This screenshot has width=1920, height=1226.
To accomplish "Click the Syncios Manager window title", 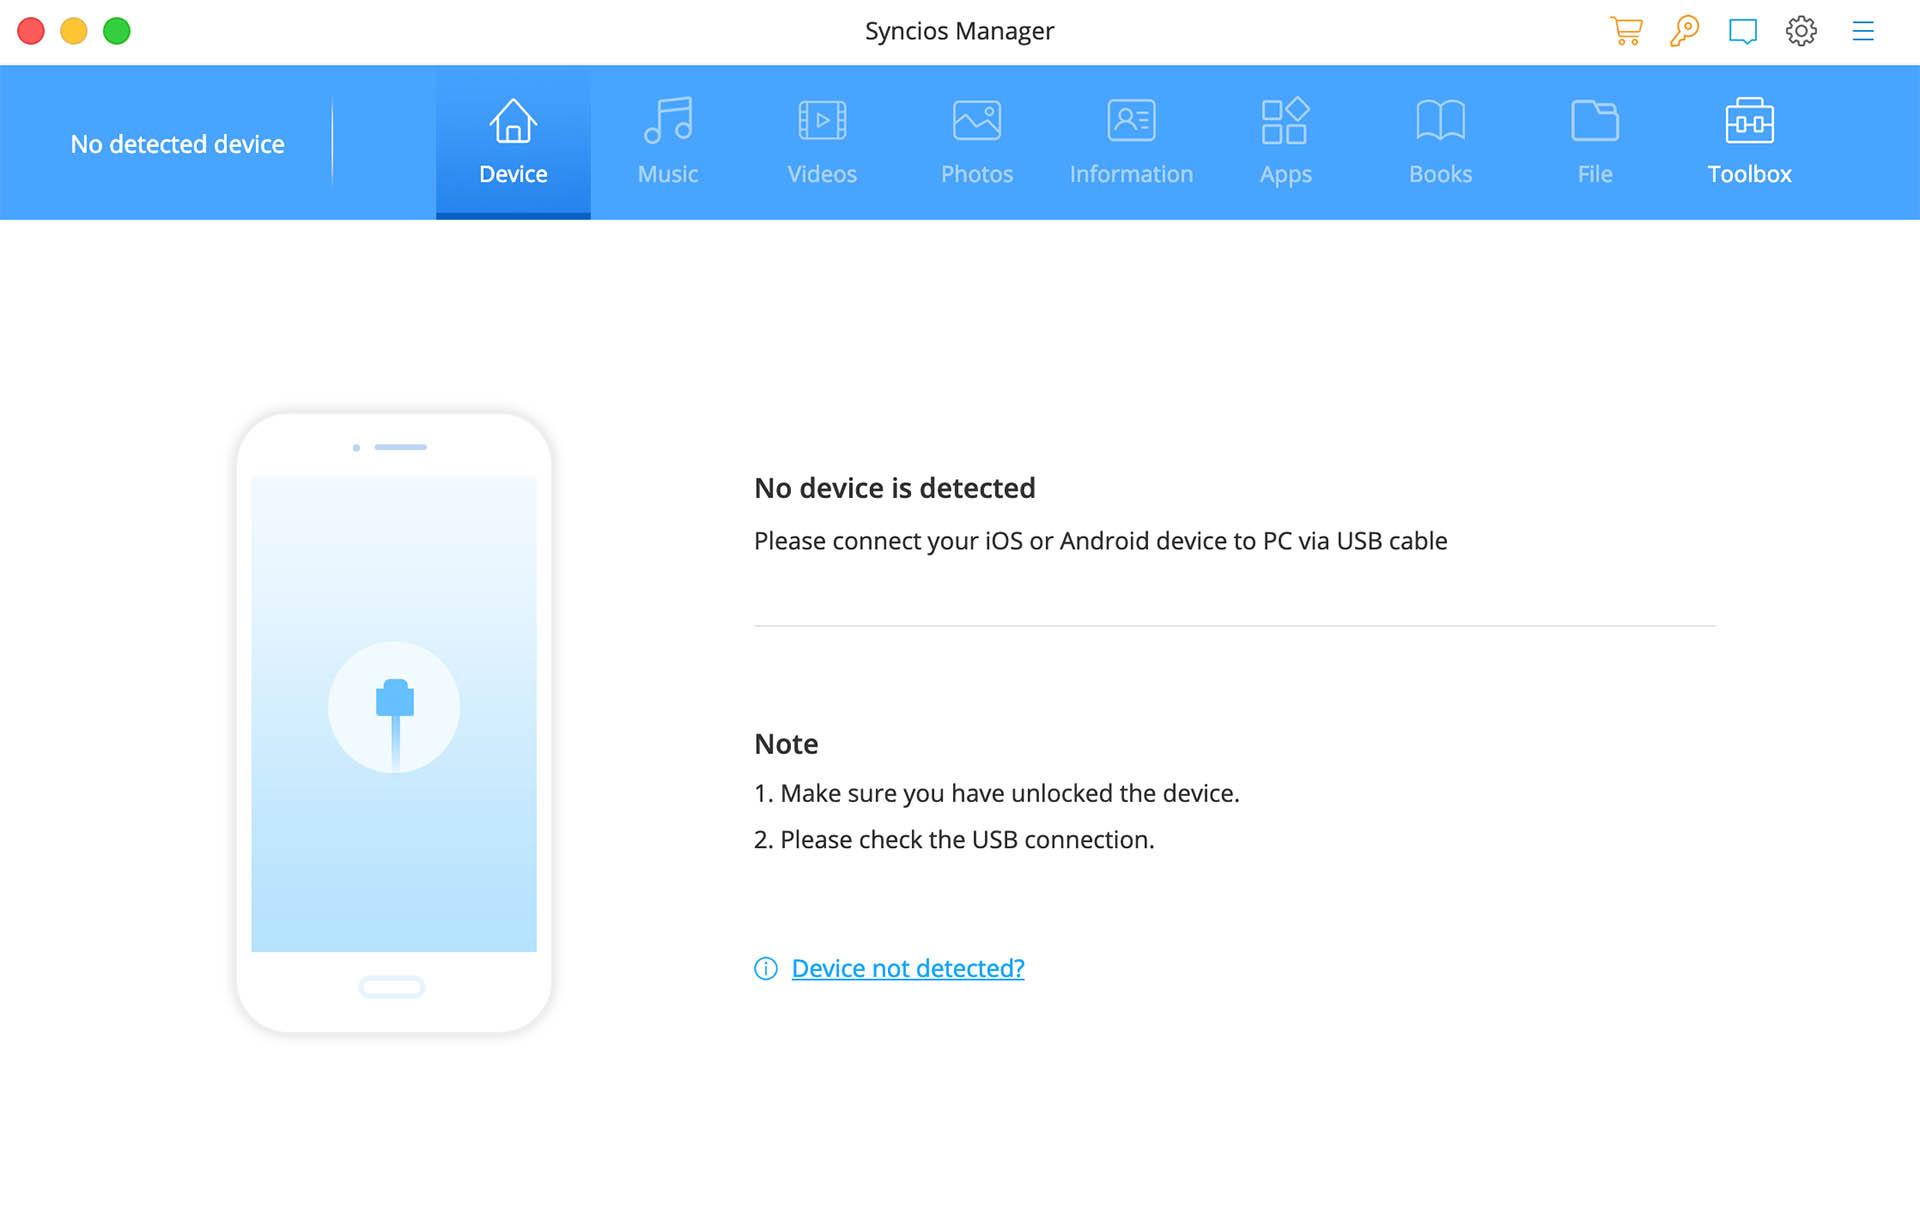I will pos(959,31).
